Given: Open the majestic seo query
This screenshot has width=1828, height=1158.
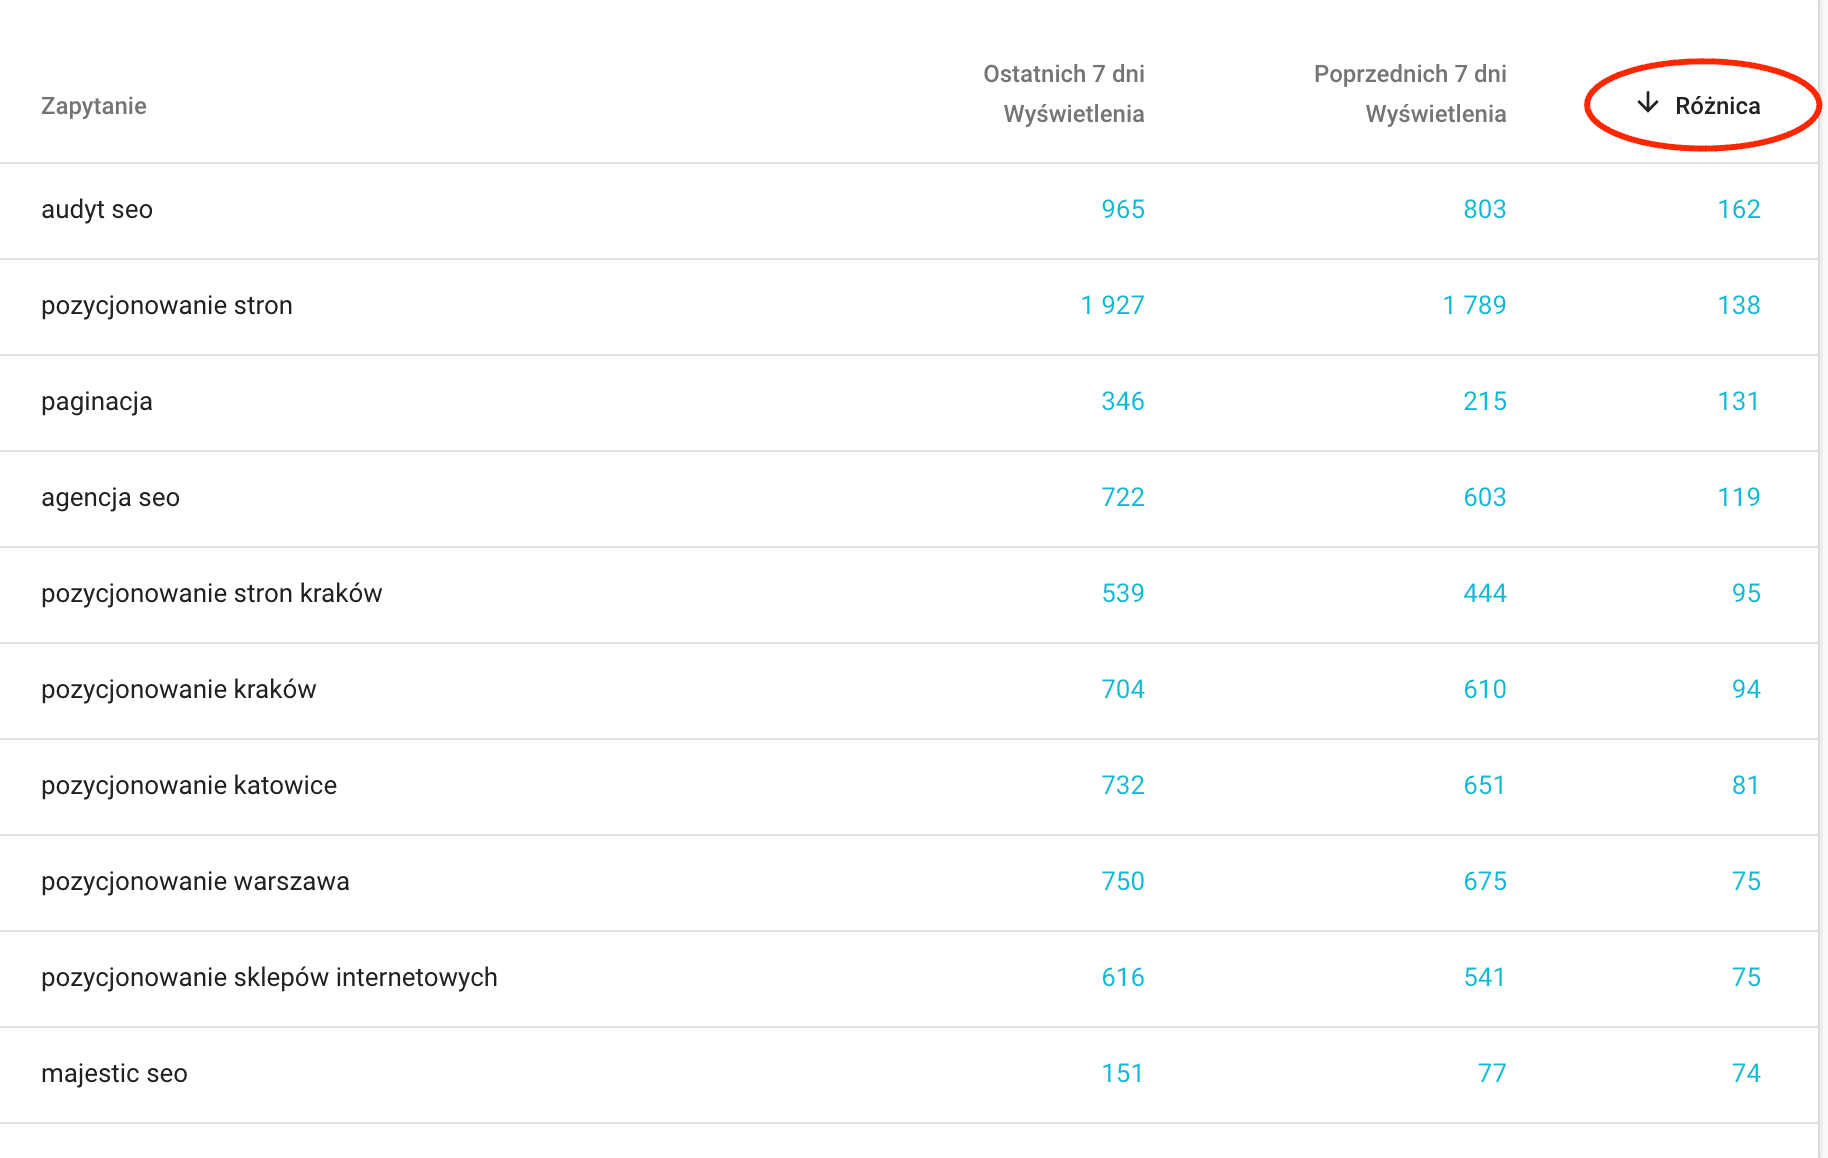Looking at the screenshot, I should (115, 1074).
